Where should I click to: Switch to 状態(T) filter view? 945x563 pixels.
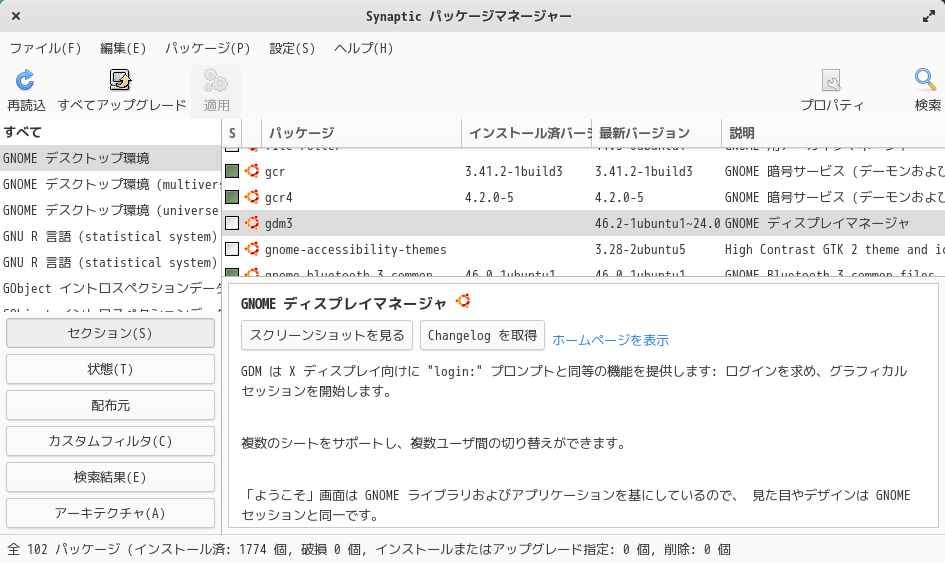(110, 369)
